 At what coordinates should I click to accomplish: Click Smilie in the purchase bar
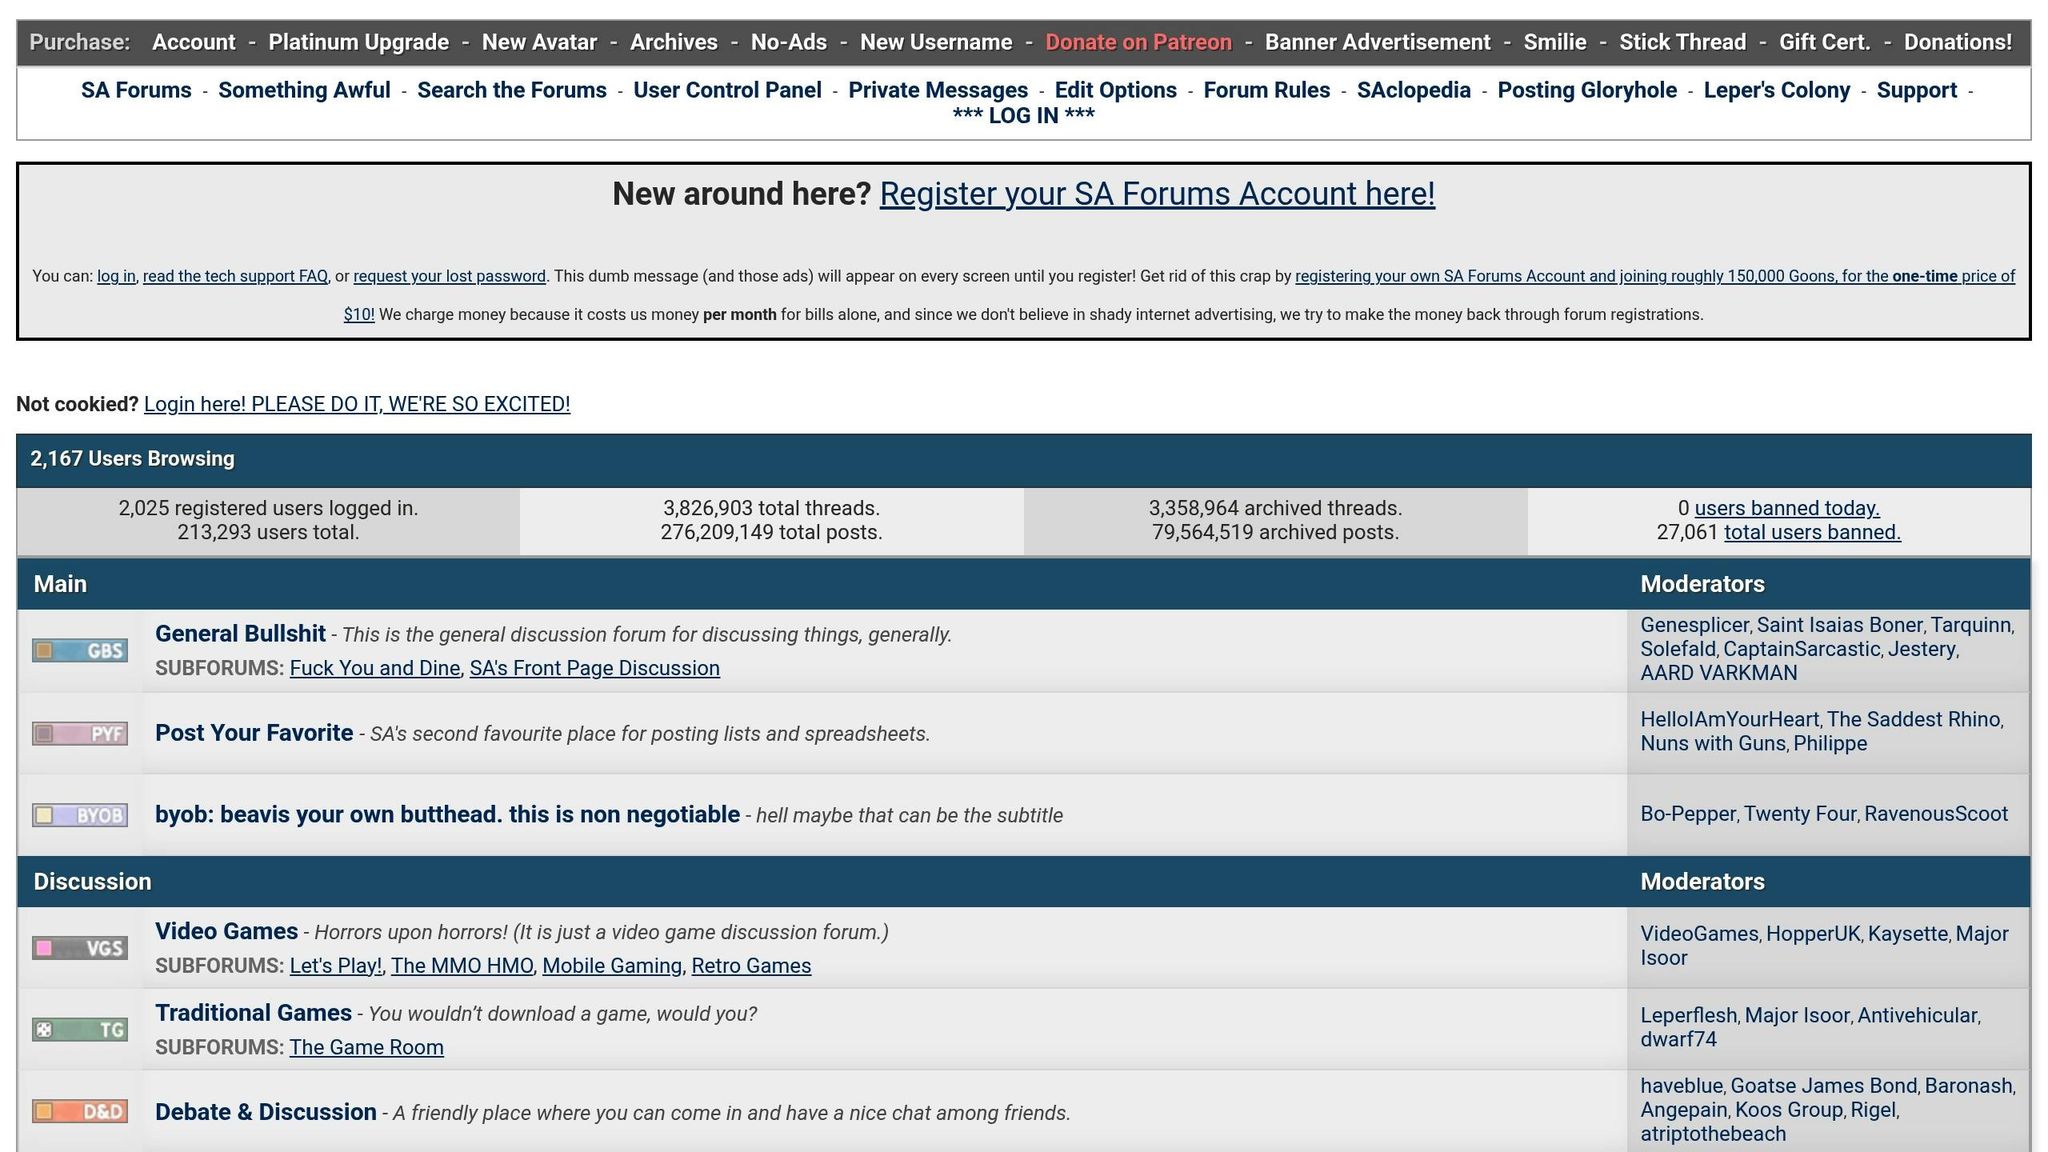click(1555, 42)
